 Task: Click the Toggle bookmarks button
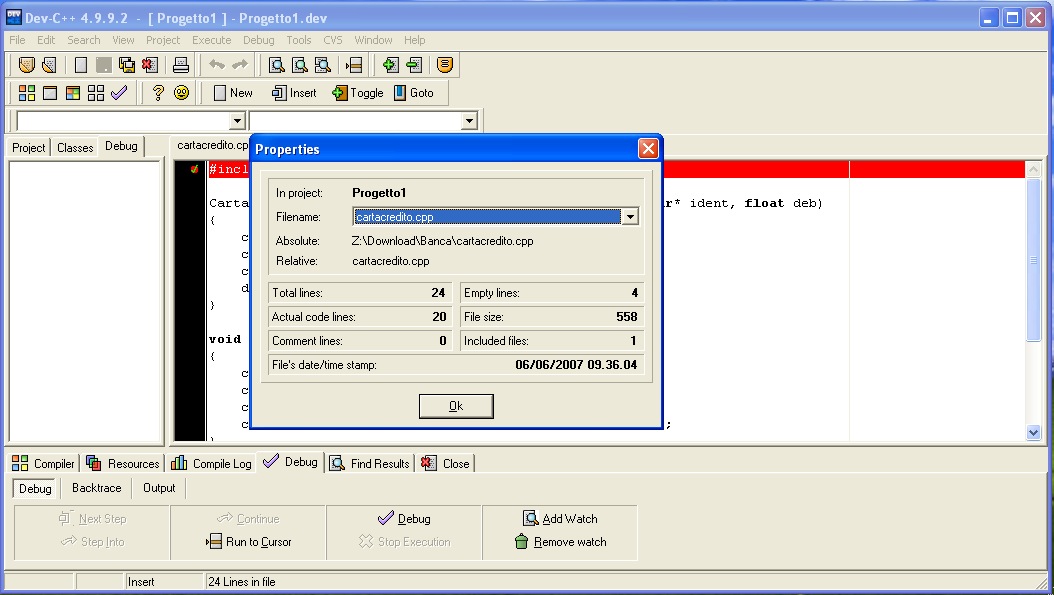(x=357, y=93)
